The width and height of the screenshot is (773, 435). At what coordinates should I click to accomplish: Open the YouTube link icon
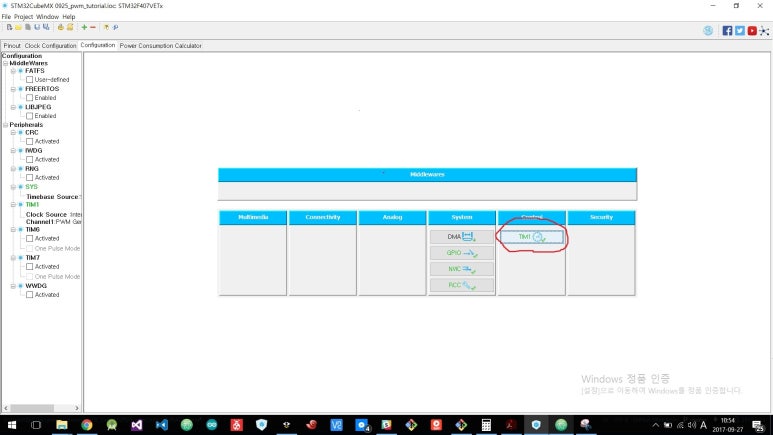click(x=752, y=31)
